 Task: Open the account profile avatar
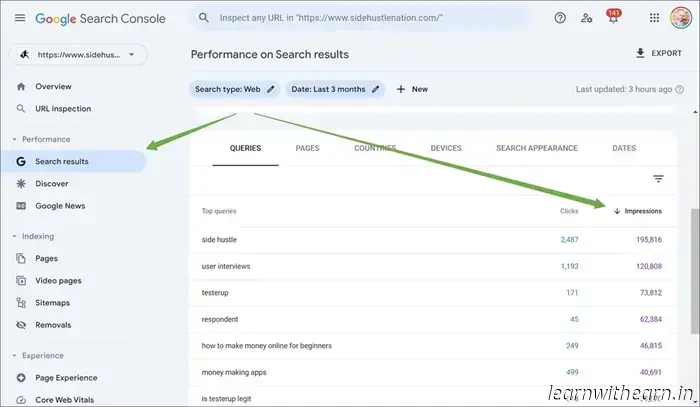pos(681,18)
